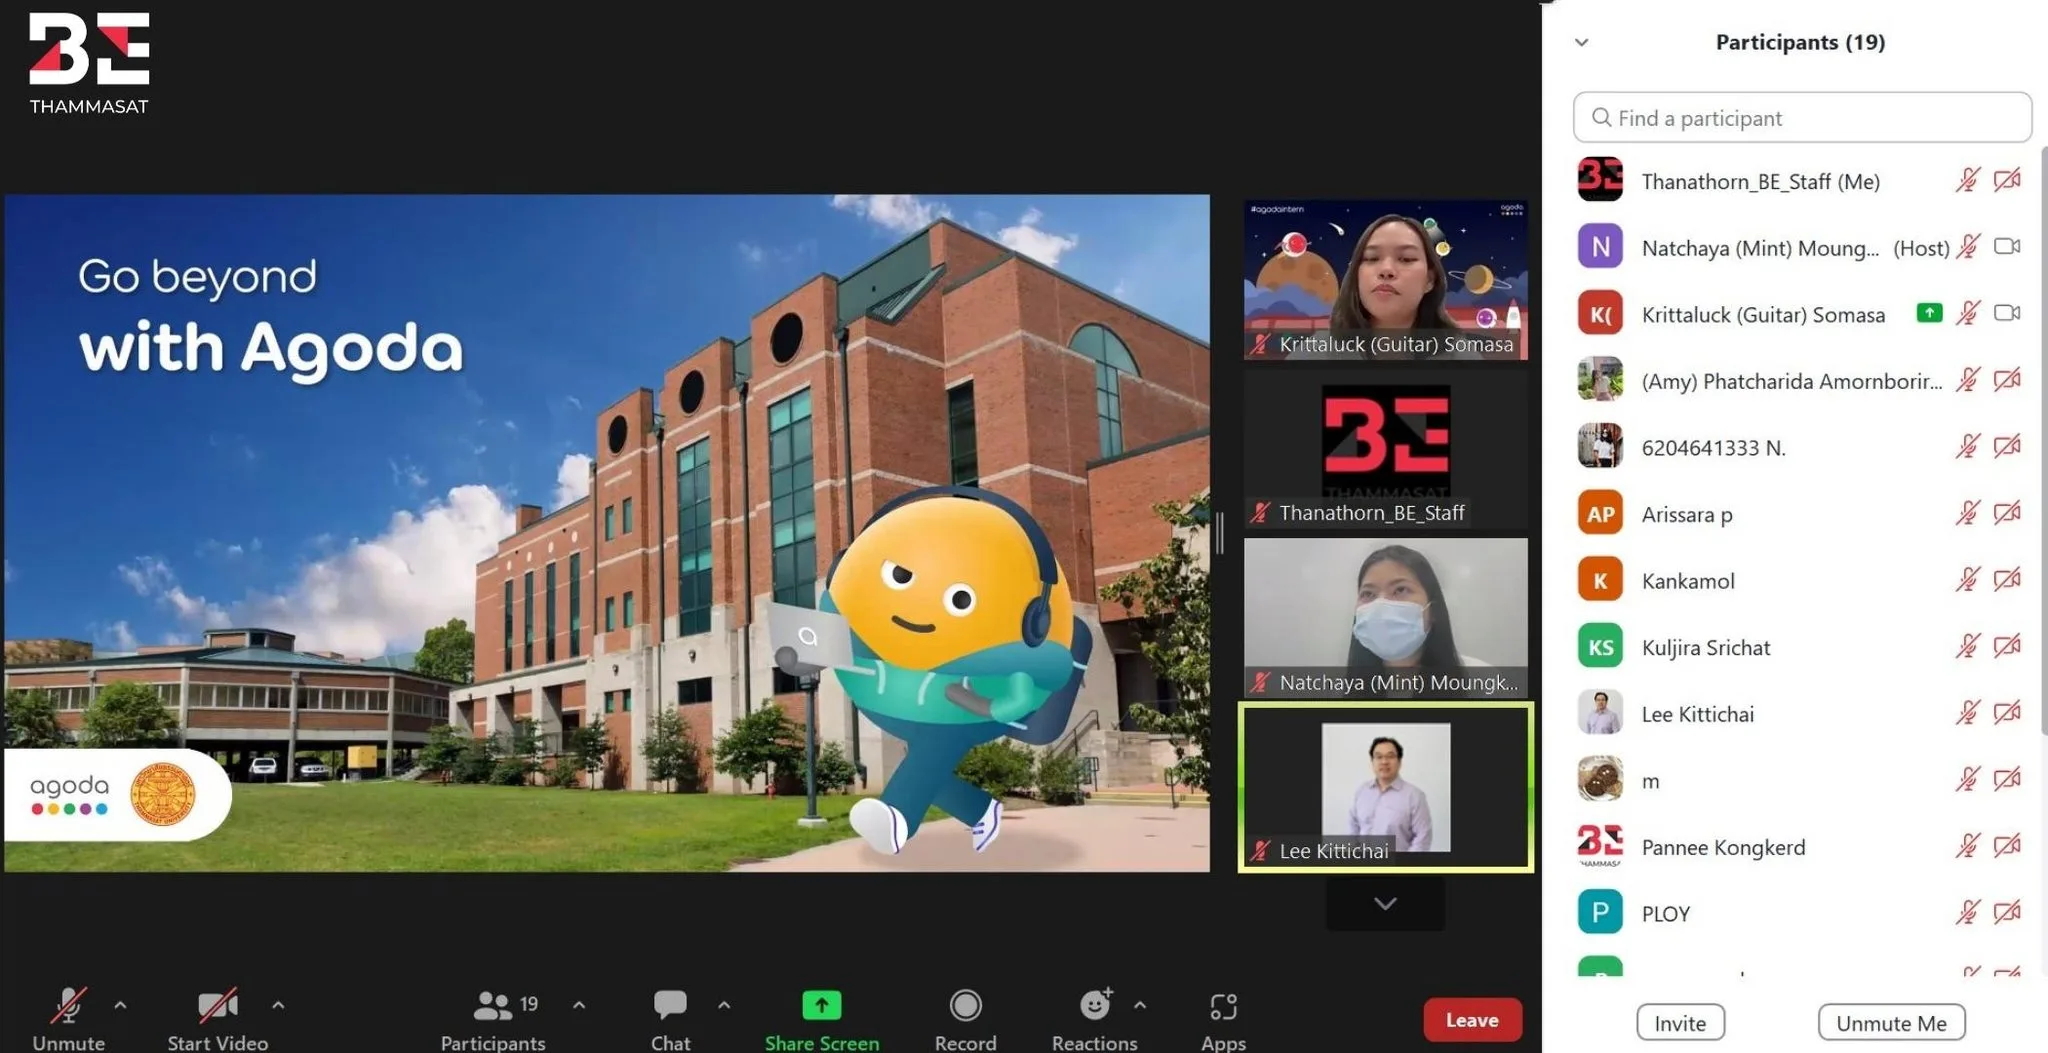Click the BE Thammasat logo
The image size is (2048, 1053).
pos(89,64)
